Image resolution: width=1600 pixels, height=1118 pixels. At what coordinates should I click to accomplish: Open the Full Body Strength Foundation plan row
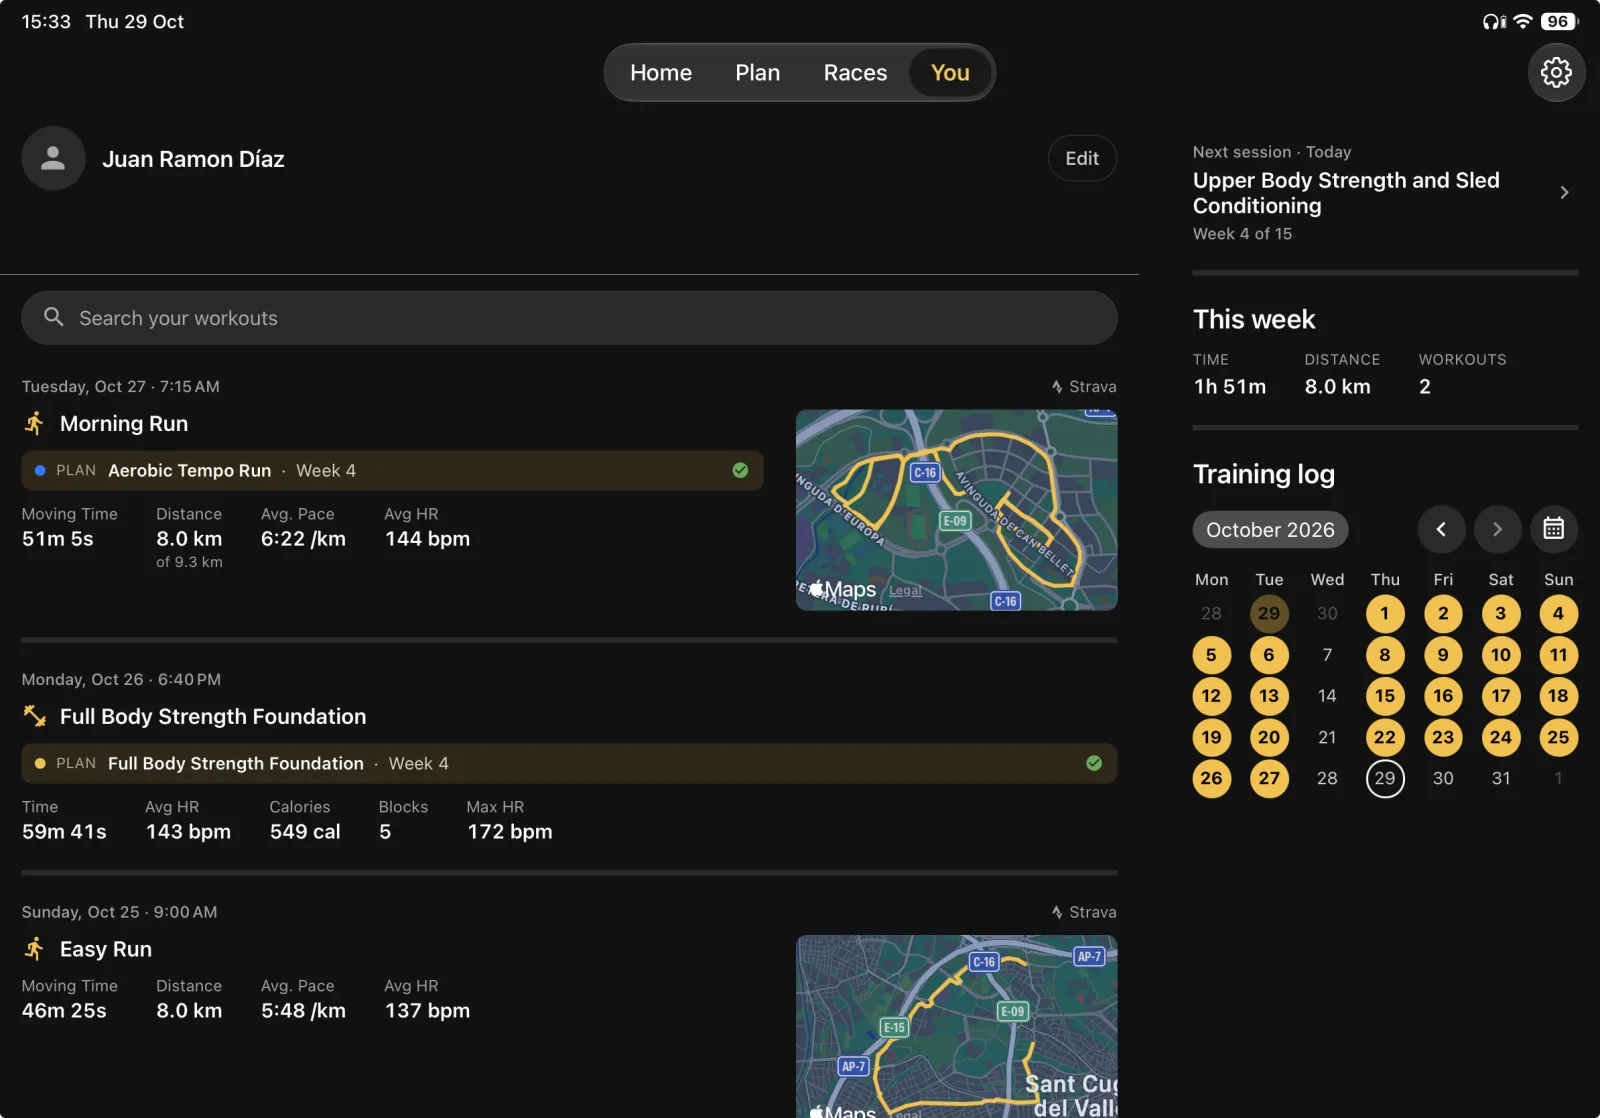coord(569,763)
